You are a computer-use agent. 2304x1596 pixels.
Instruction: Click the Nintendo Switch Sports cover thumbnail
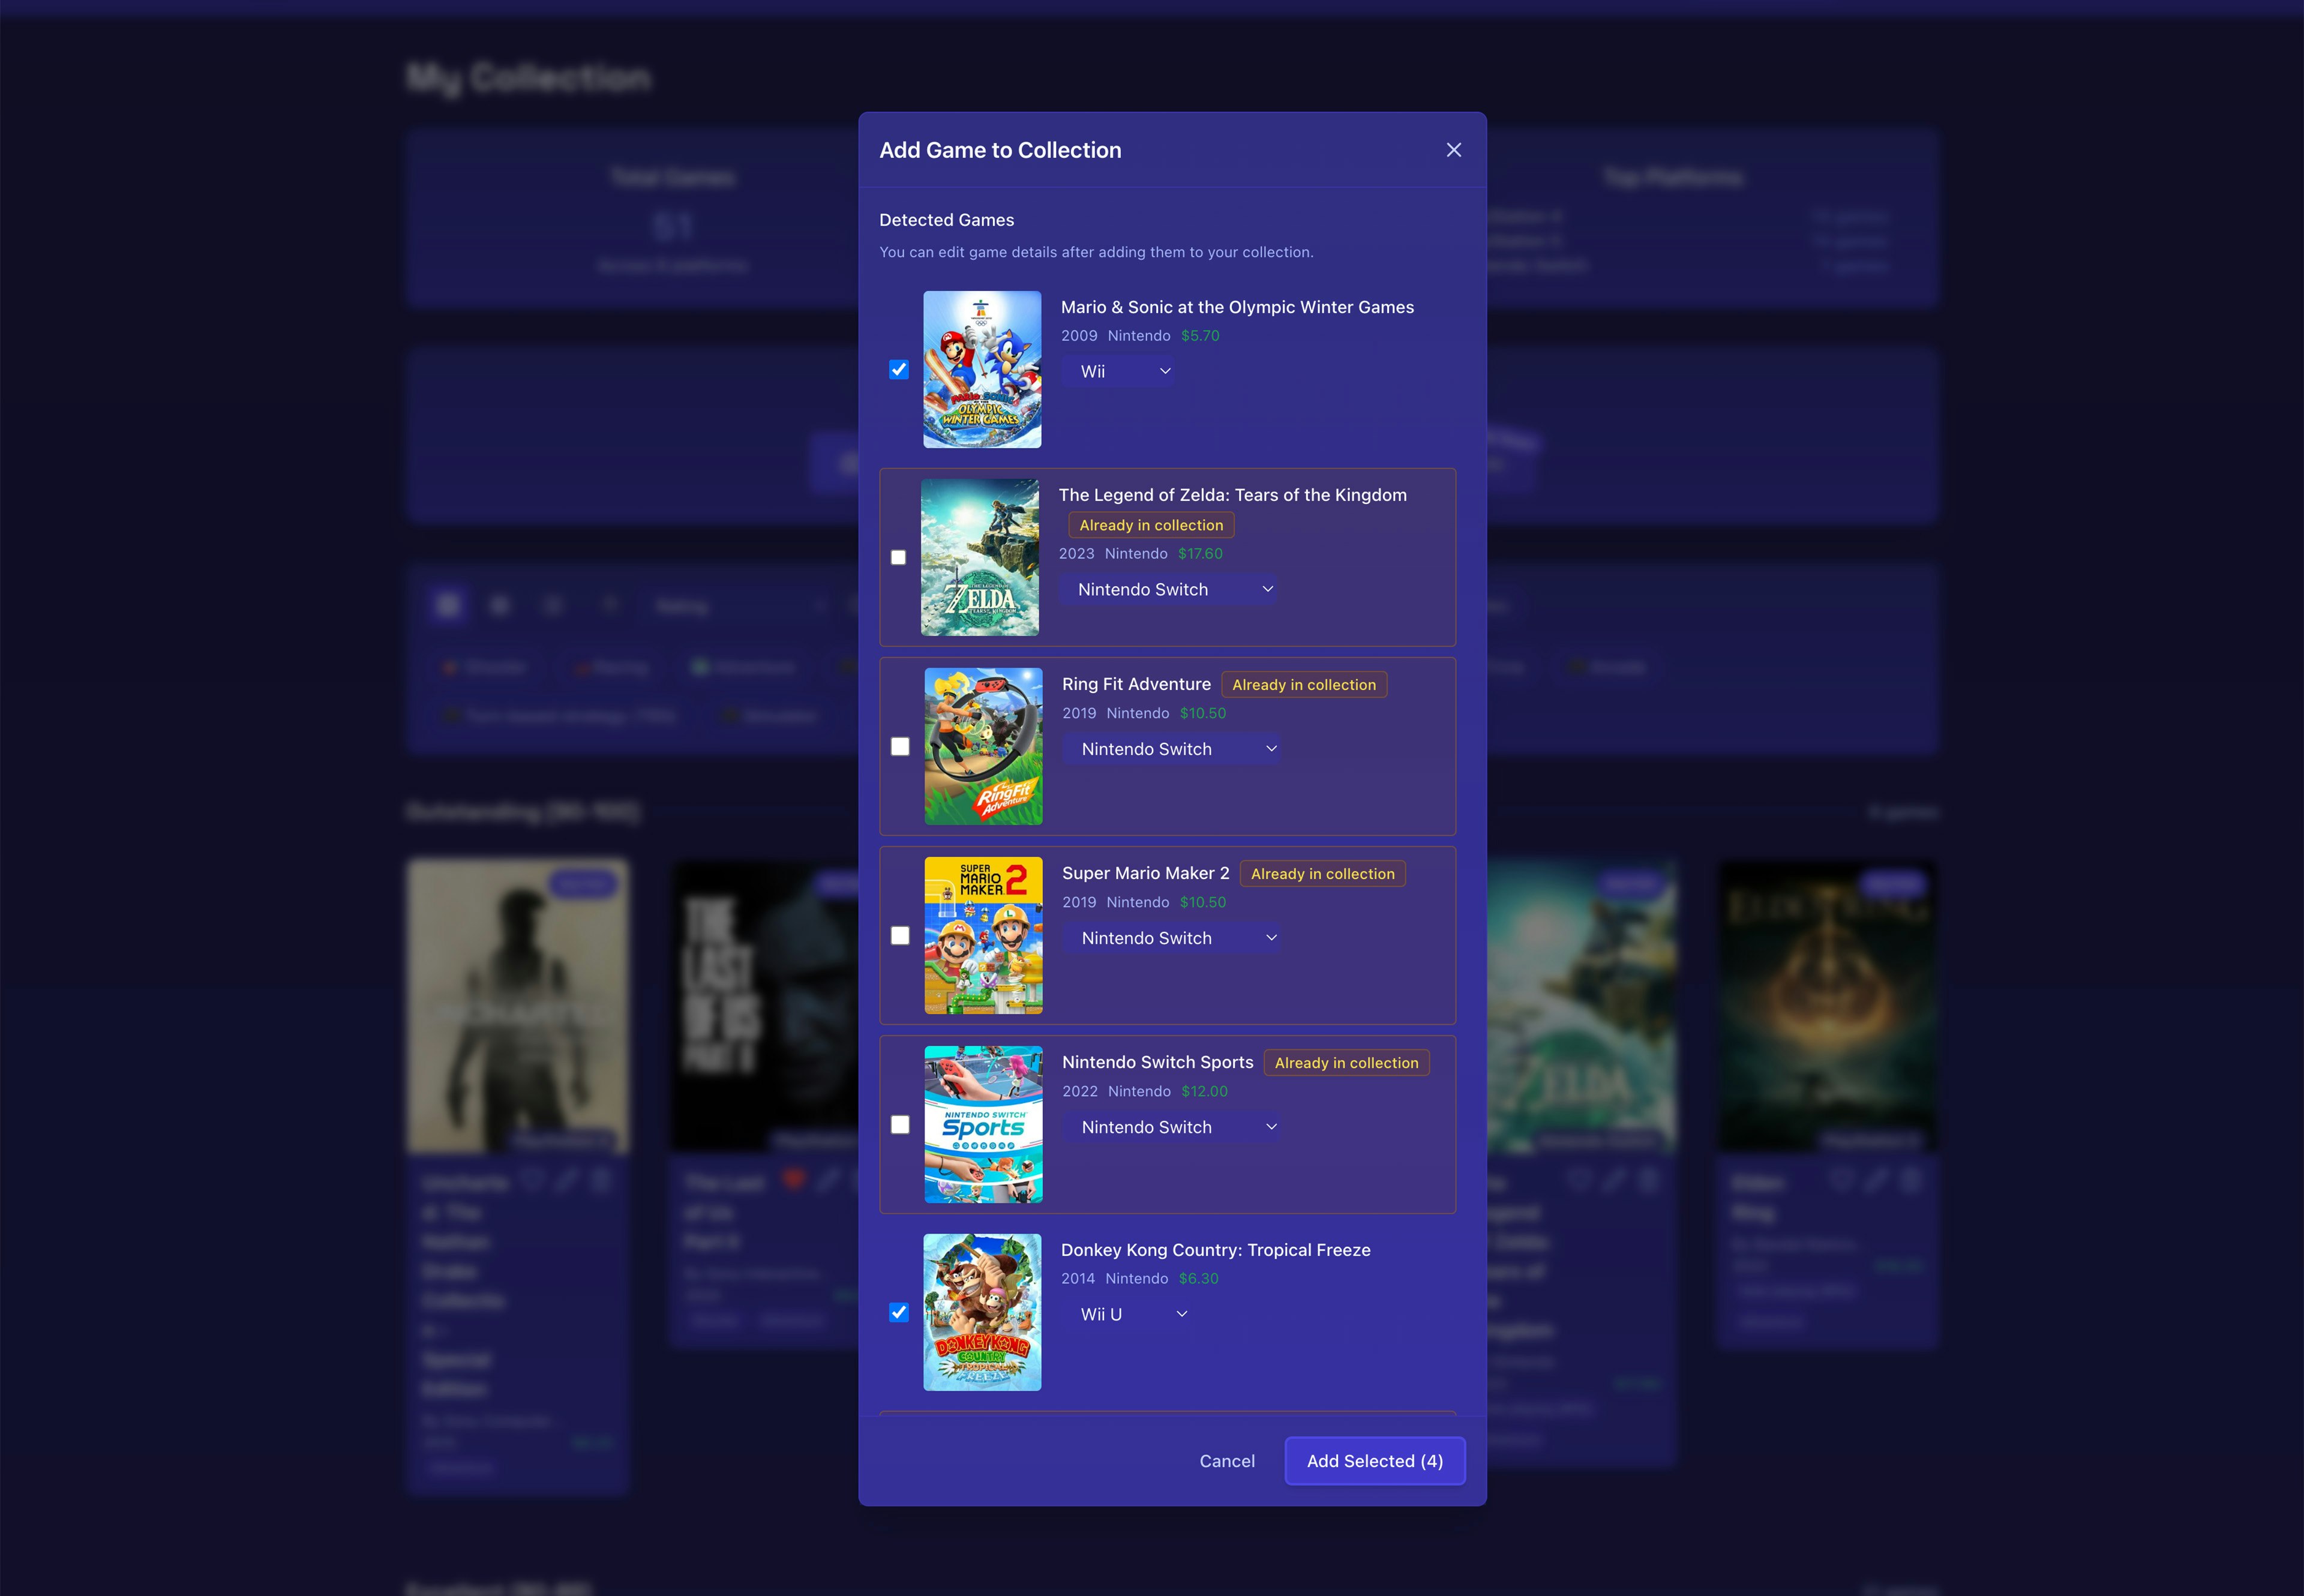(x=983, y=1125)
